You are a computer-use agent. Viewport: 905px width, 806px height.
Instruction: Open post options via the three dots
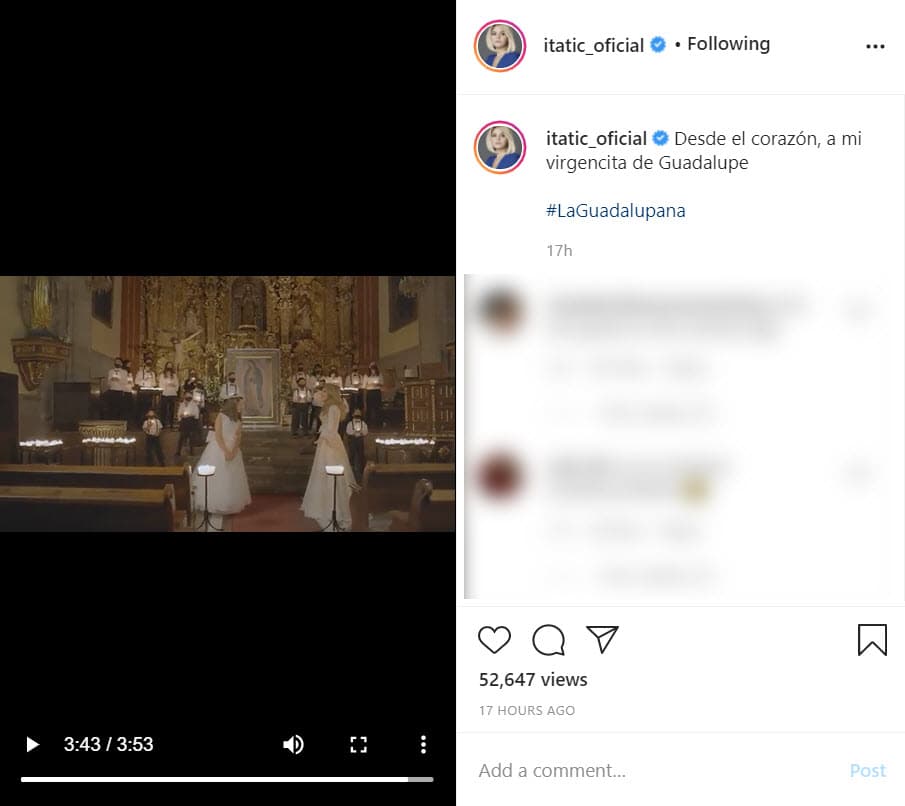click(x=875, y=46)
